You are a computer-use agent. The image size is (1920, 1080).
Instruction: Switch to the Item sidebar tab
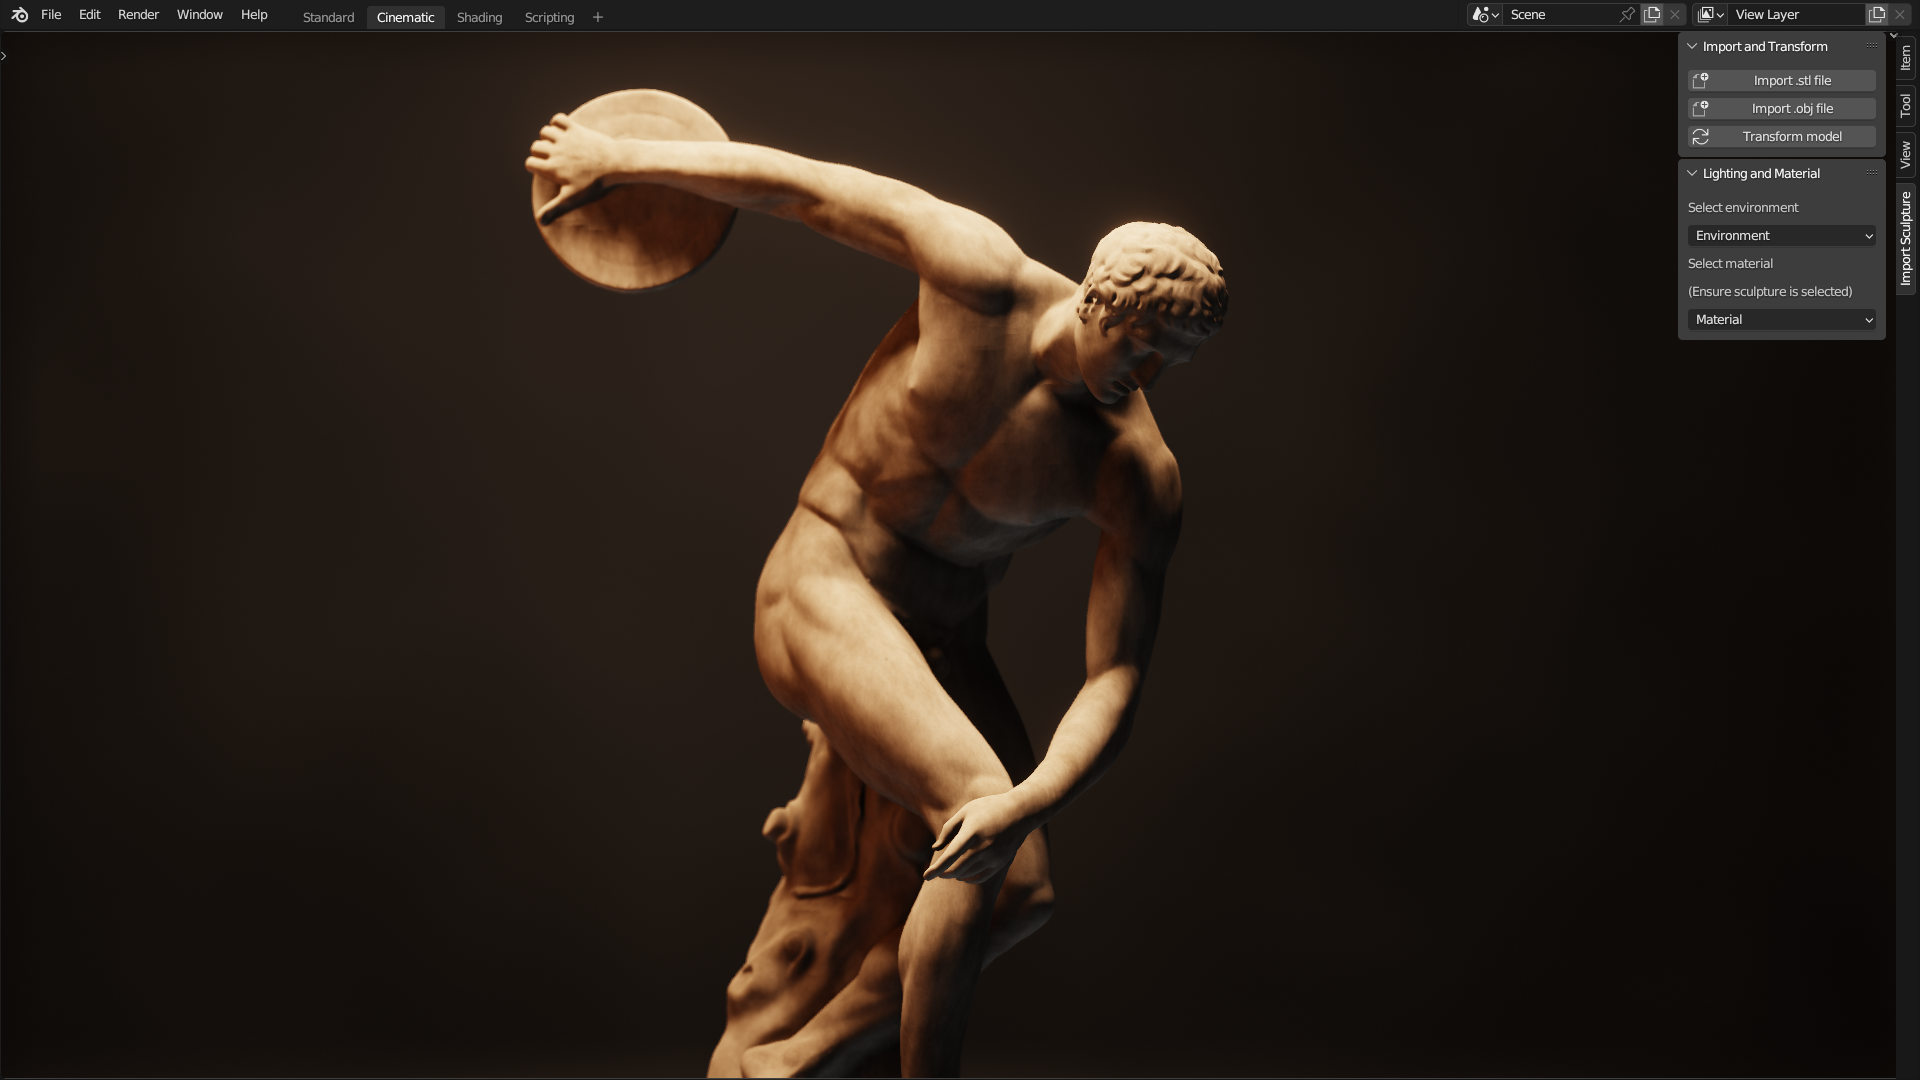1906,58
